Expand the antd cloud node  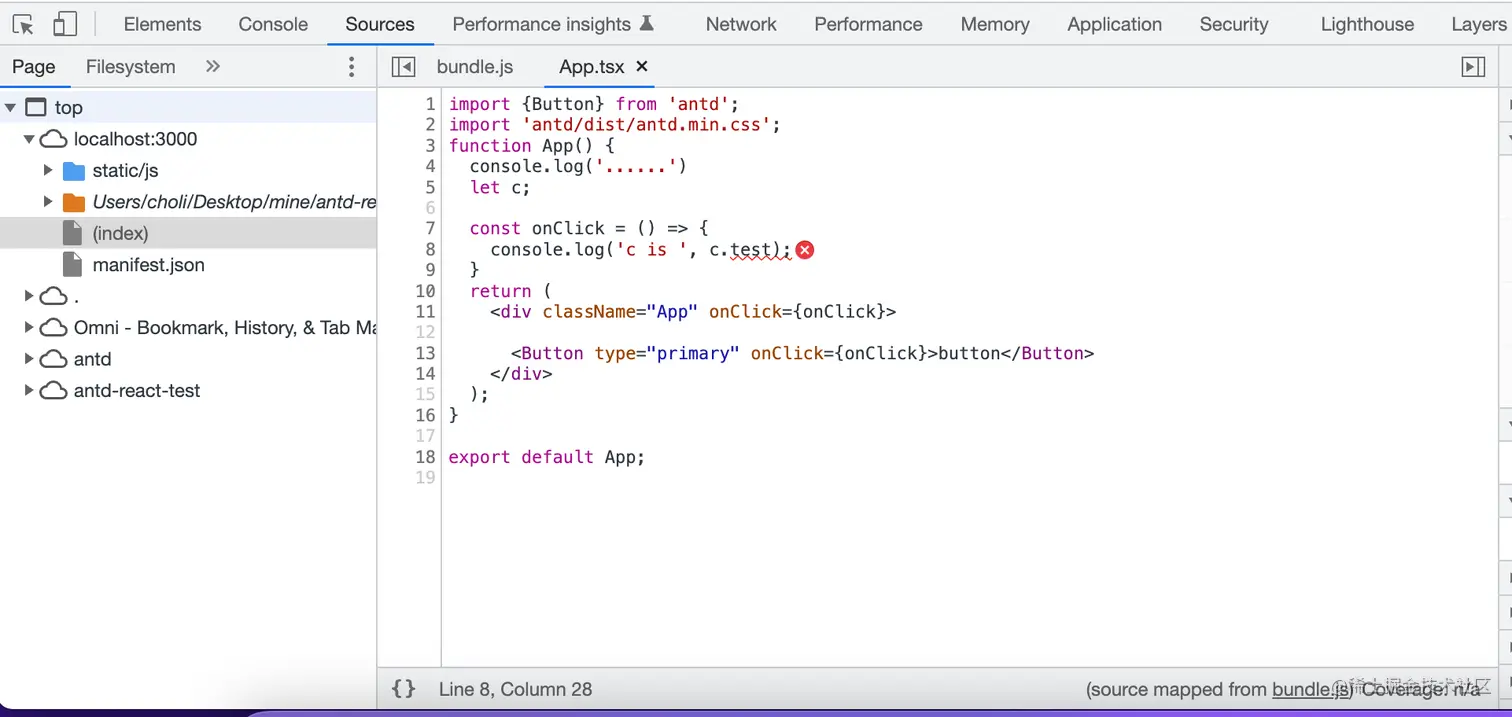click(x=29, y=359)
